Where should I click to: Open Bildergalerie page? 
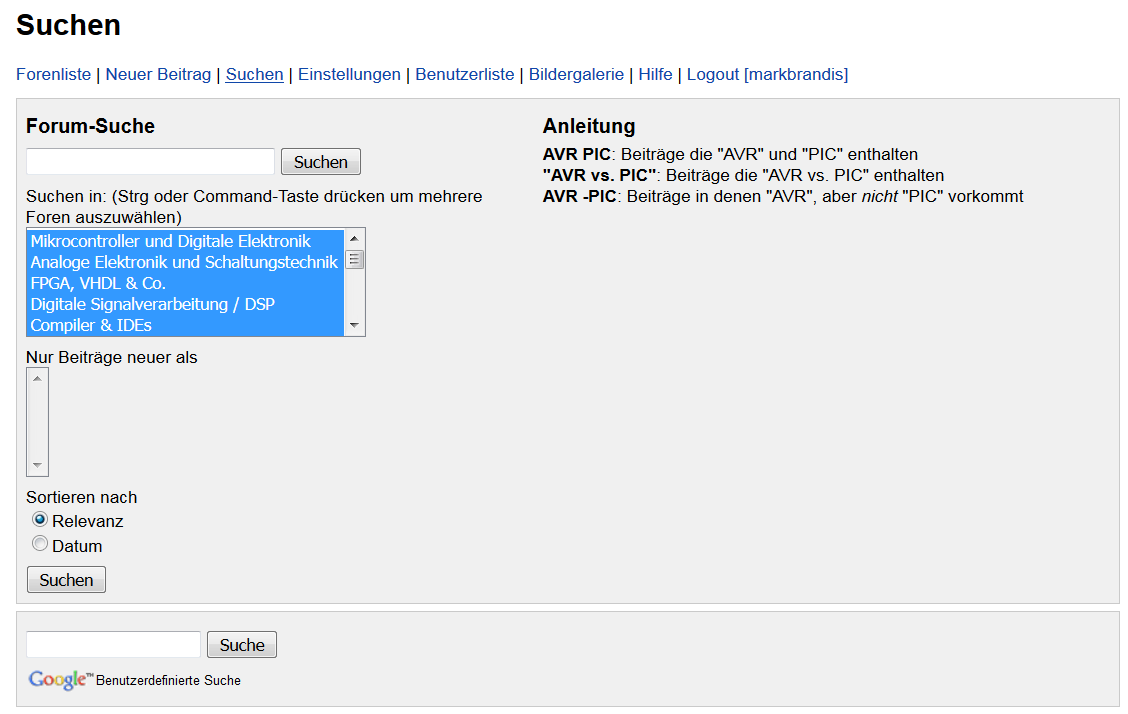[x=576, y=74]
